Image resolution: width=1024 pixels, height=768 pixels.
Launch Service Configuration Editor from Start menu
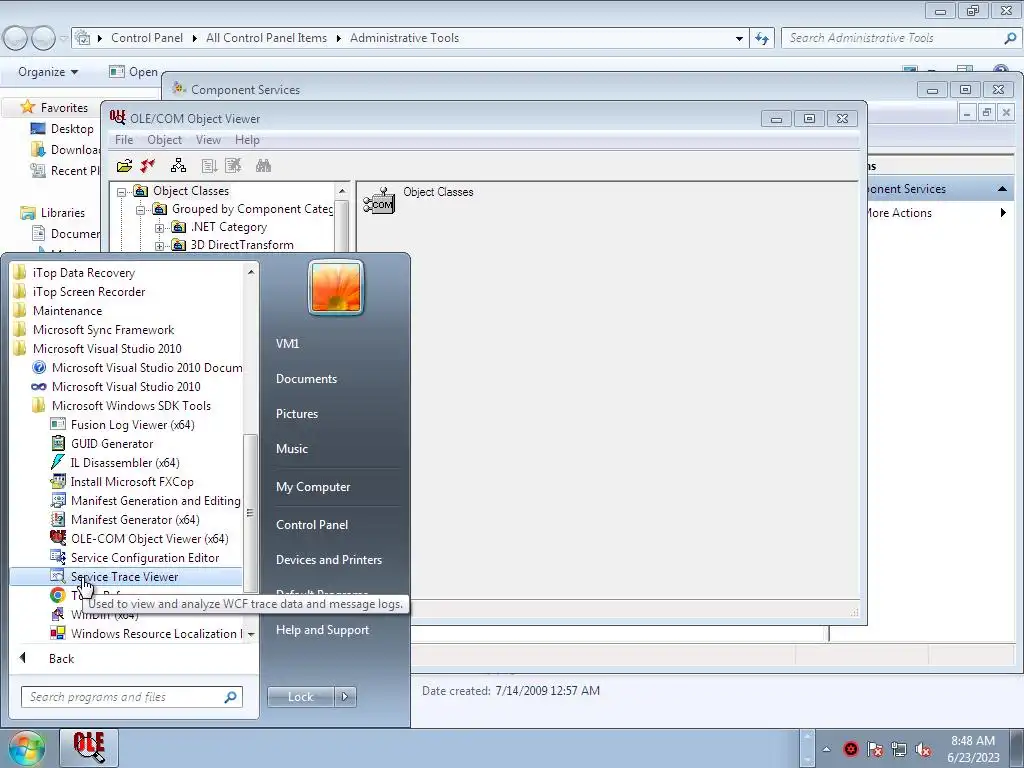[126, 558]
